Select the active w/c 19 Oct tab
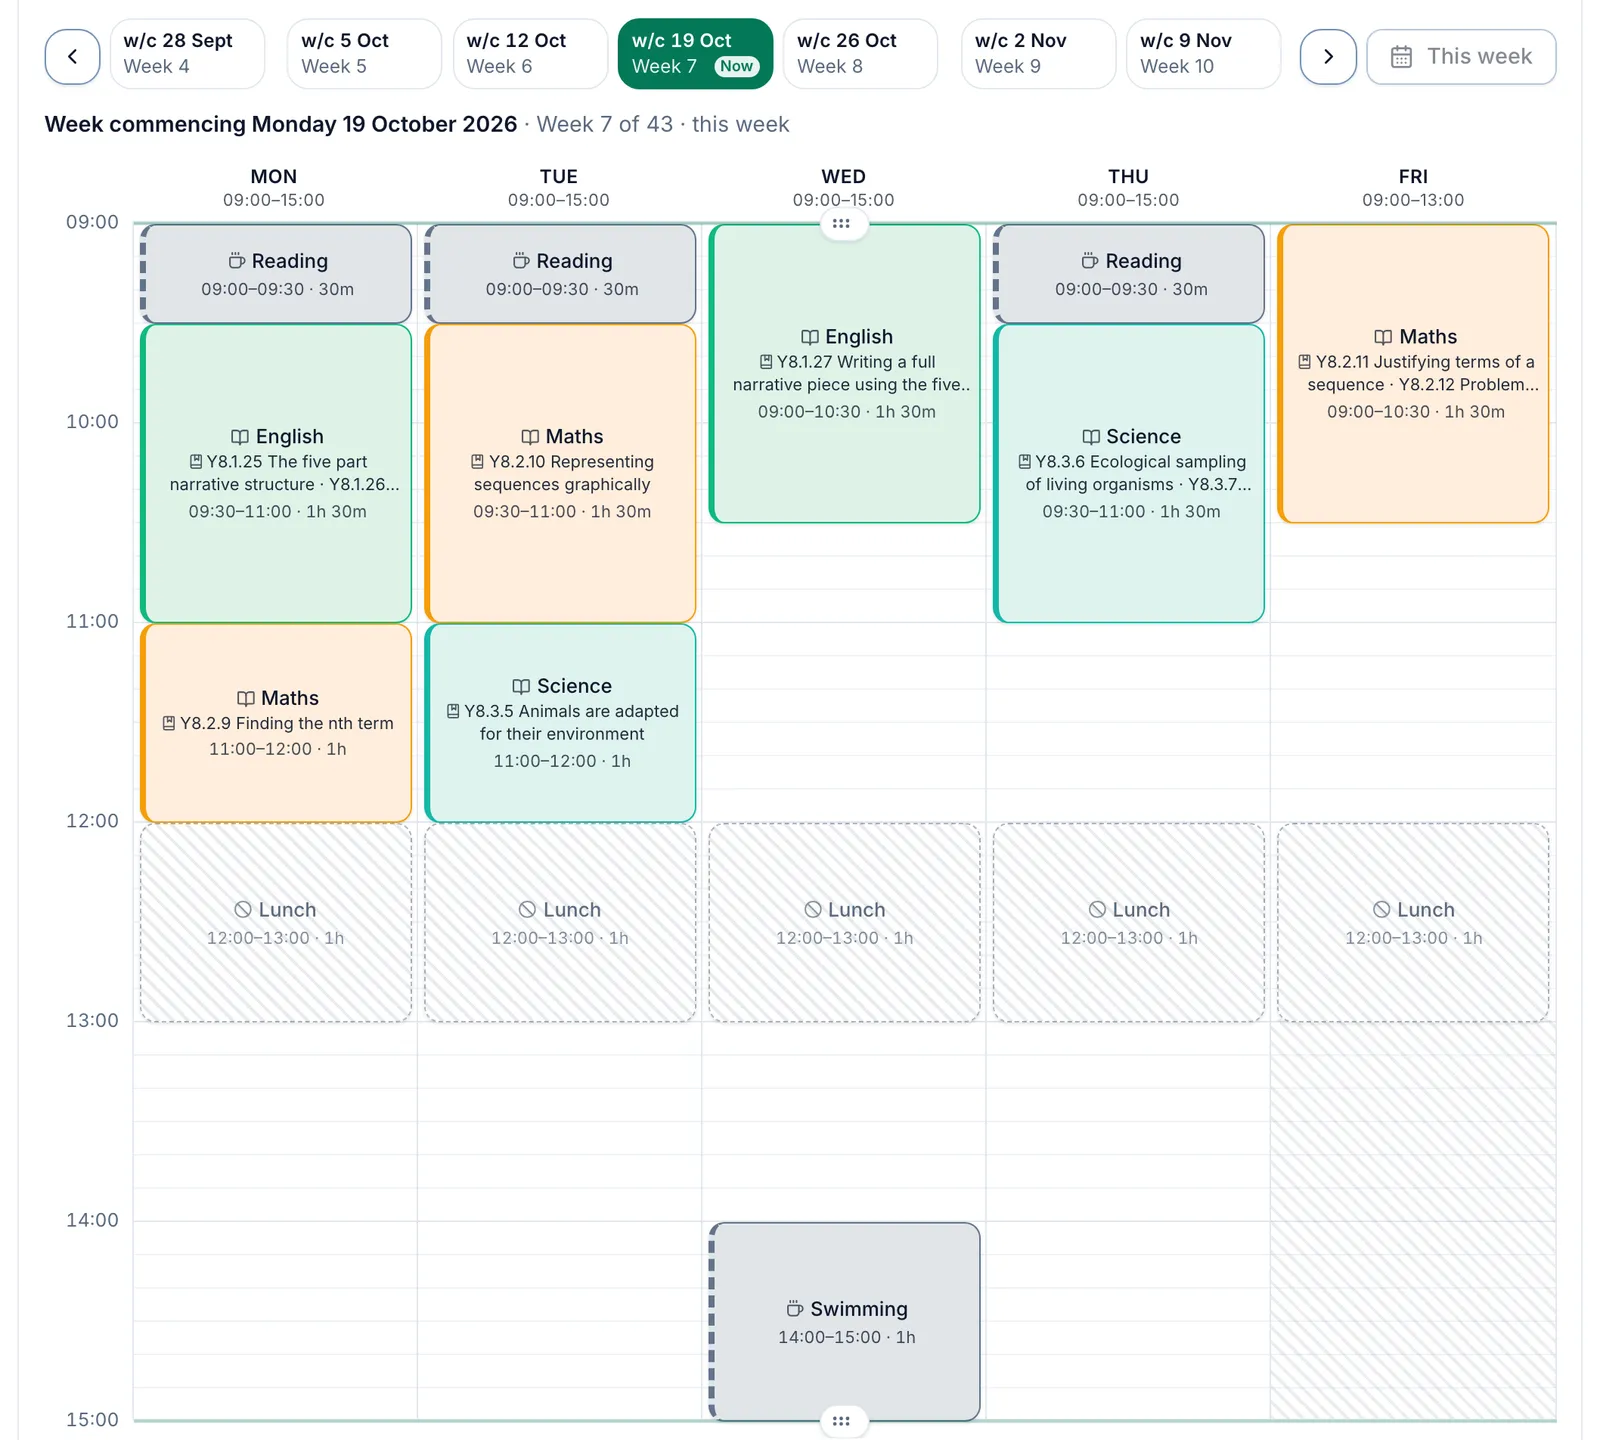Screen dimensions: 1600x1440 (x=695, y=54)
